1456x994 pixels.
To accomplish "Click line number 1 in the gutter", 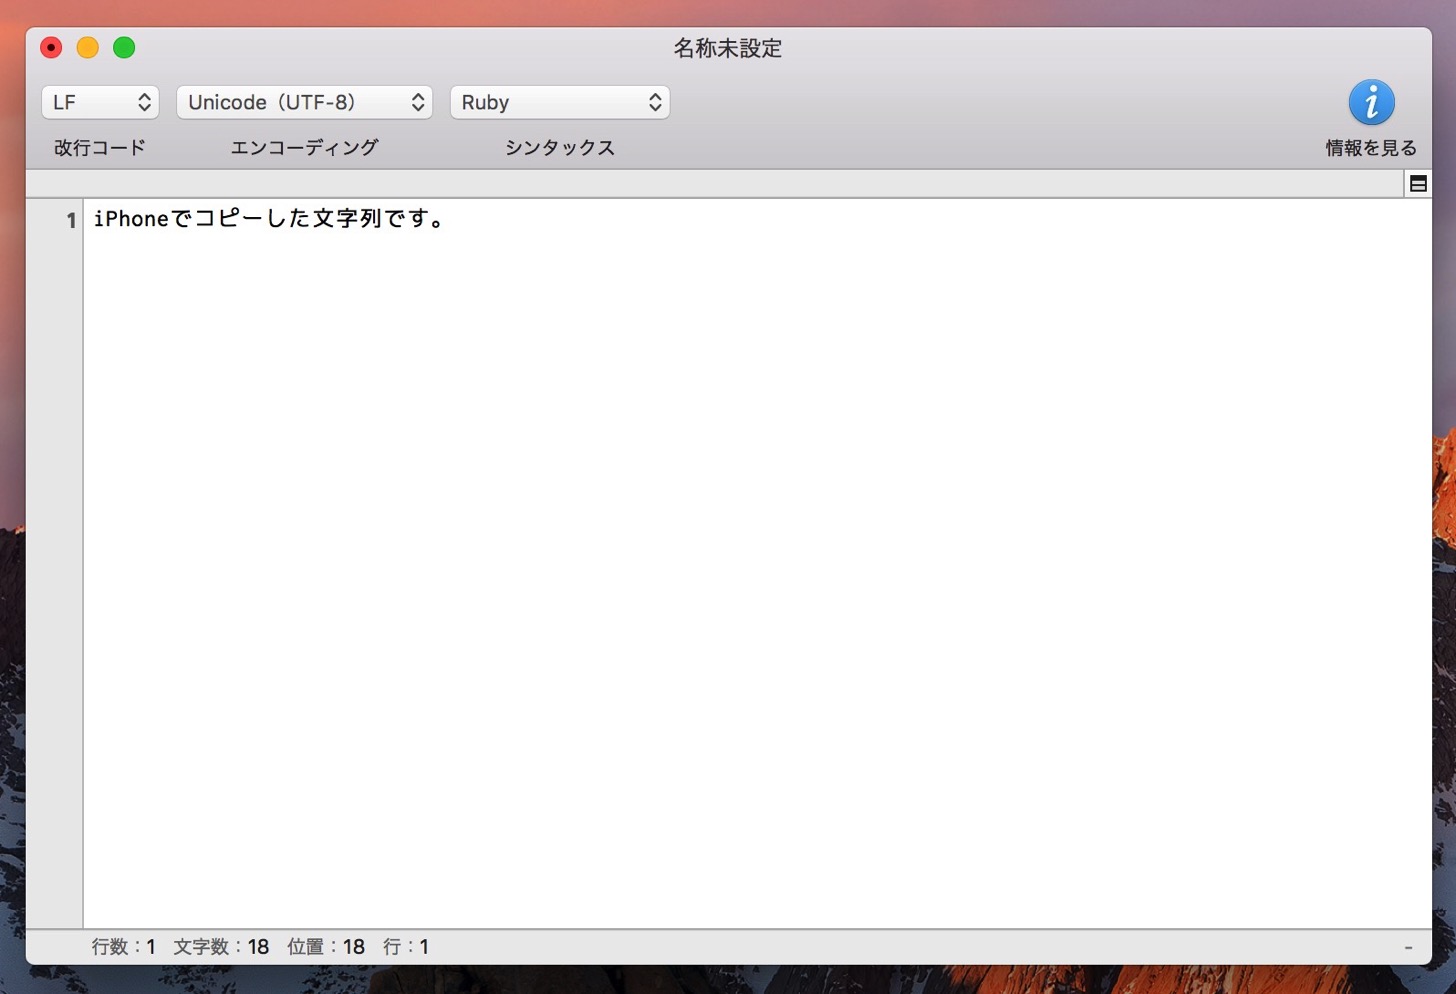I will 71,220.
